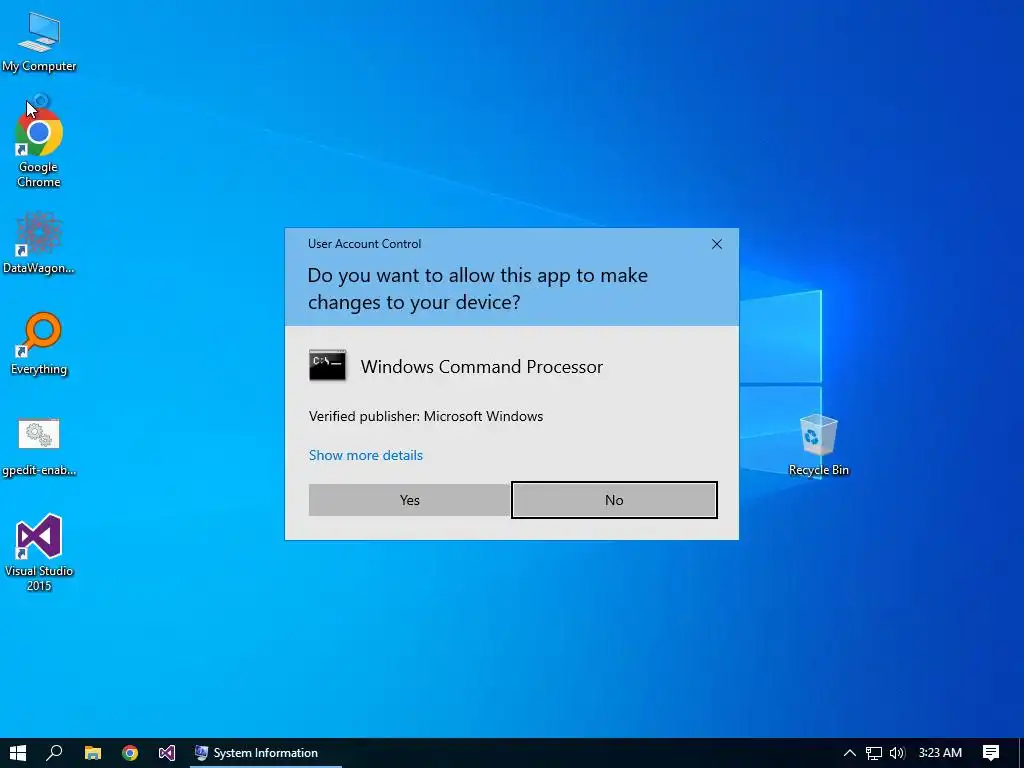This screenshot has width=1024, height=768.
Task: Click No in User Account Control
Action: (614, 500)
